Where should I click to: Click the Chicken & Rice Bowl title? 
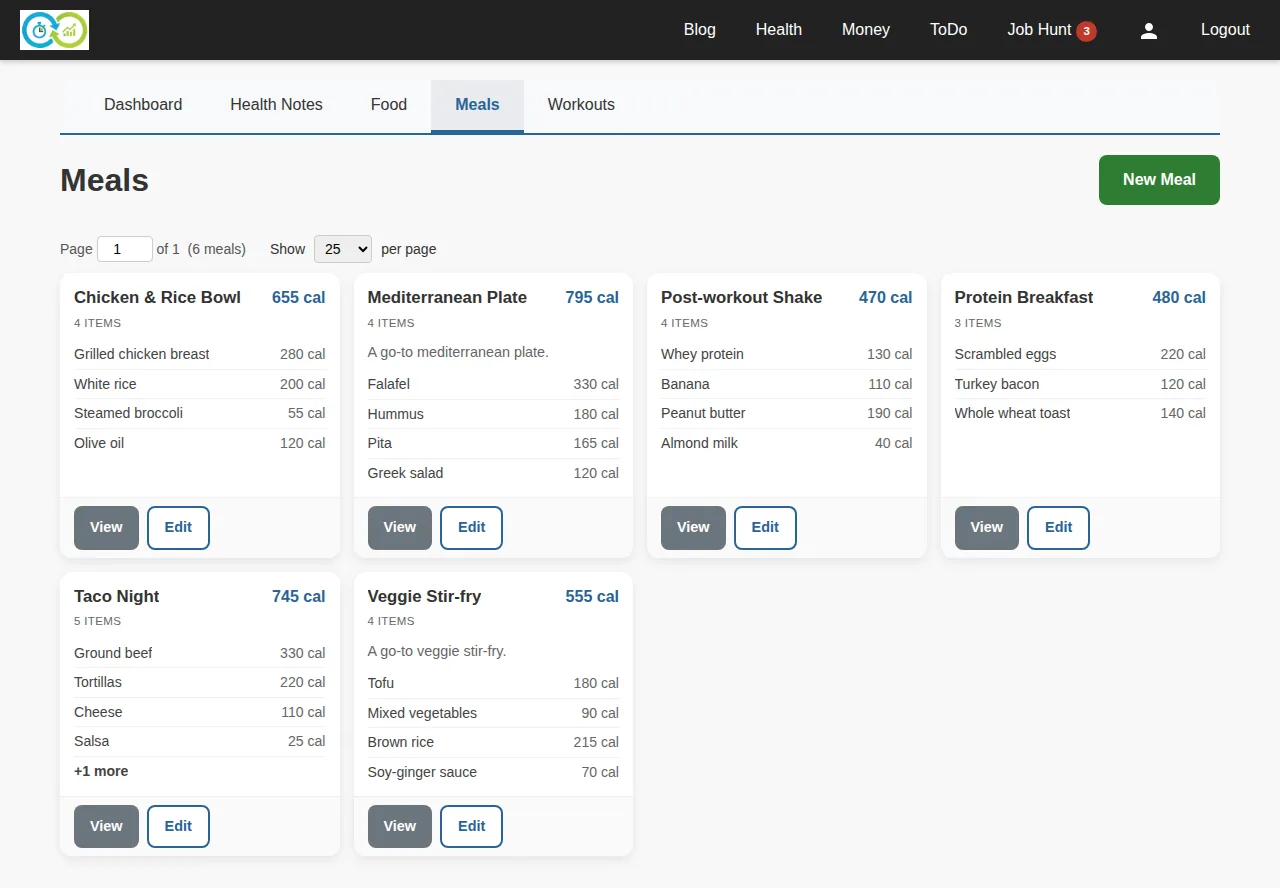click(x=157, y=297)
